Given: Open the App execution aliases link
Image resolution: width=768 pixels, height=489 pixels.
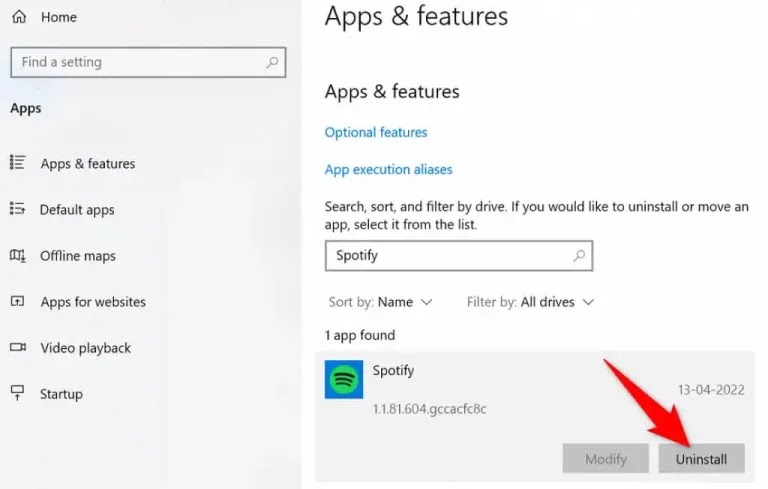Looking at the screenshot, I should pos(388,170).
